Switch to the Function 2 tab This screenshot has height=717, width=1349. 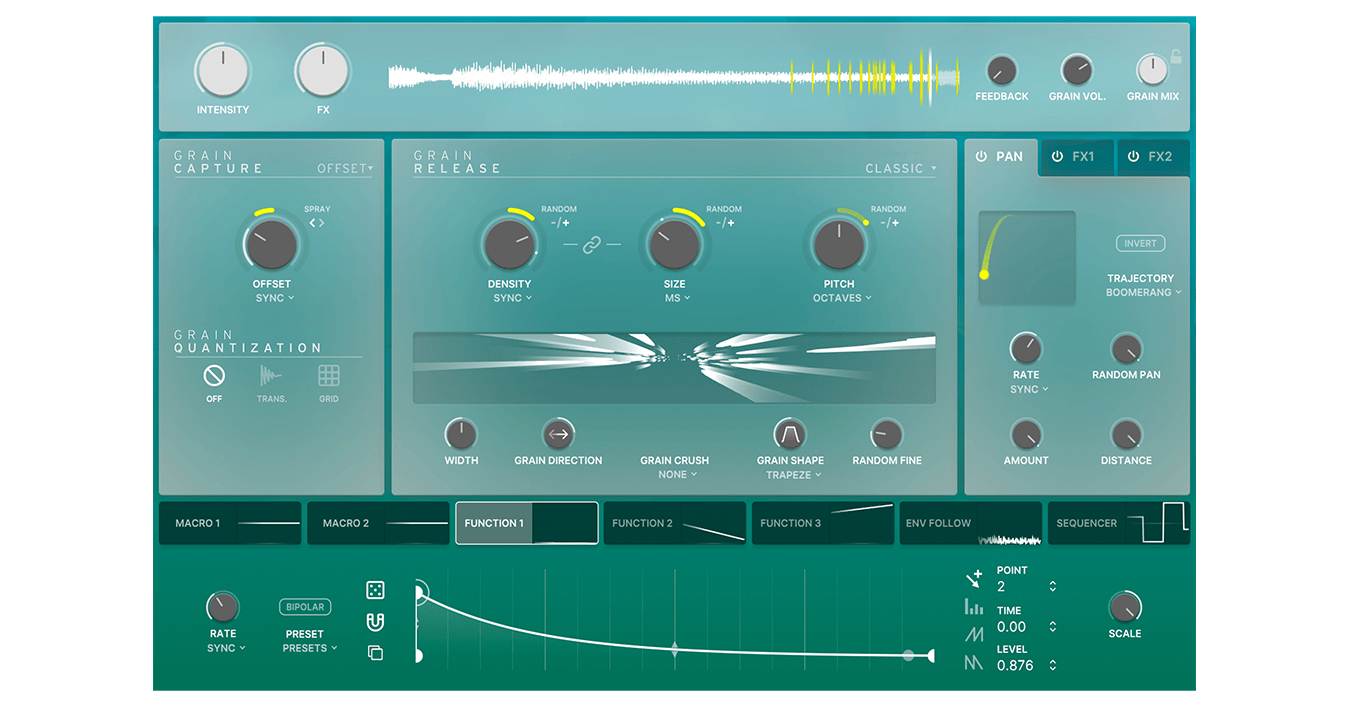675,523
